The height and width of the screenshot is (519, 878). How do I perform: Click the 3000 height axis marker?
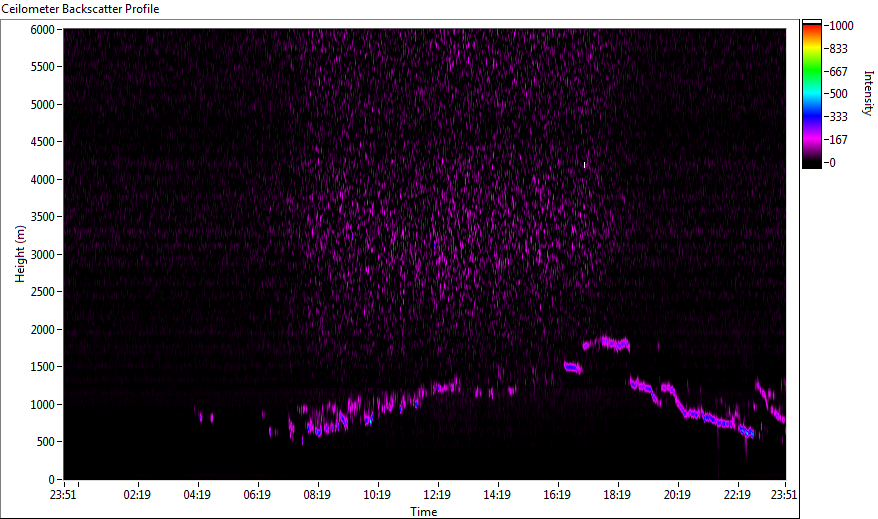coord(43,254)
